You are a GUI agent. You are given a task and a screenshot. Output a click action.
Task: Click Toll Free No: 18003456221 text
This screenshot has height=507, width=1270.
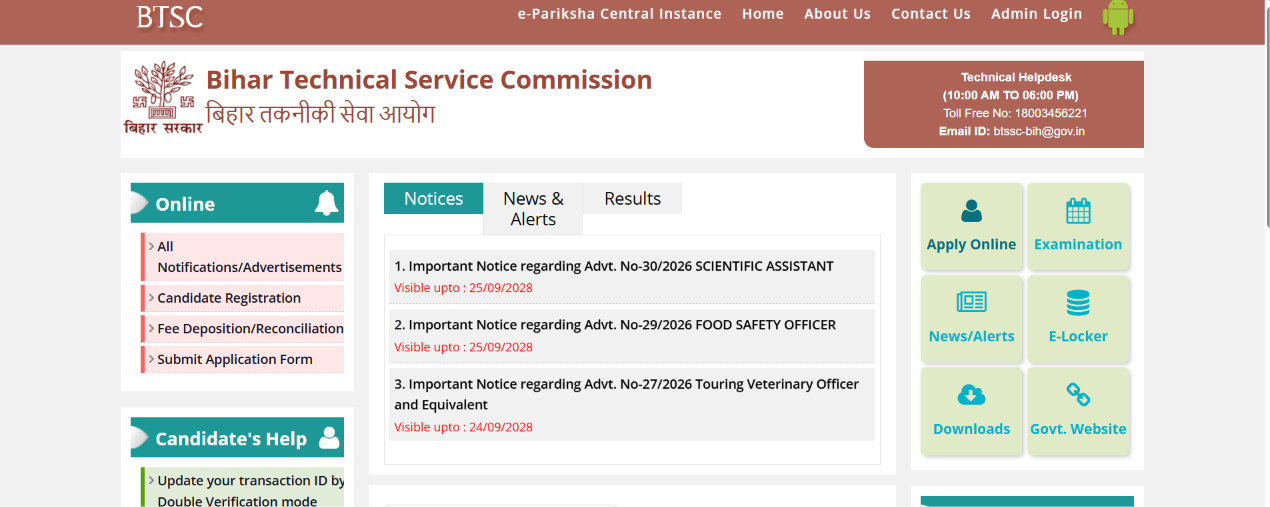(1015, 113)
